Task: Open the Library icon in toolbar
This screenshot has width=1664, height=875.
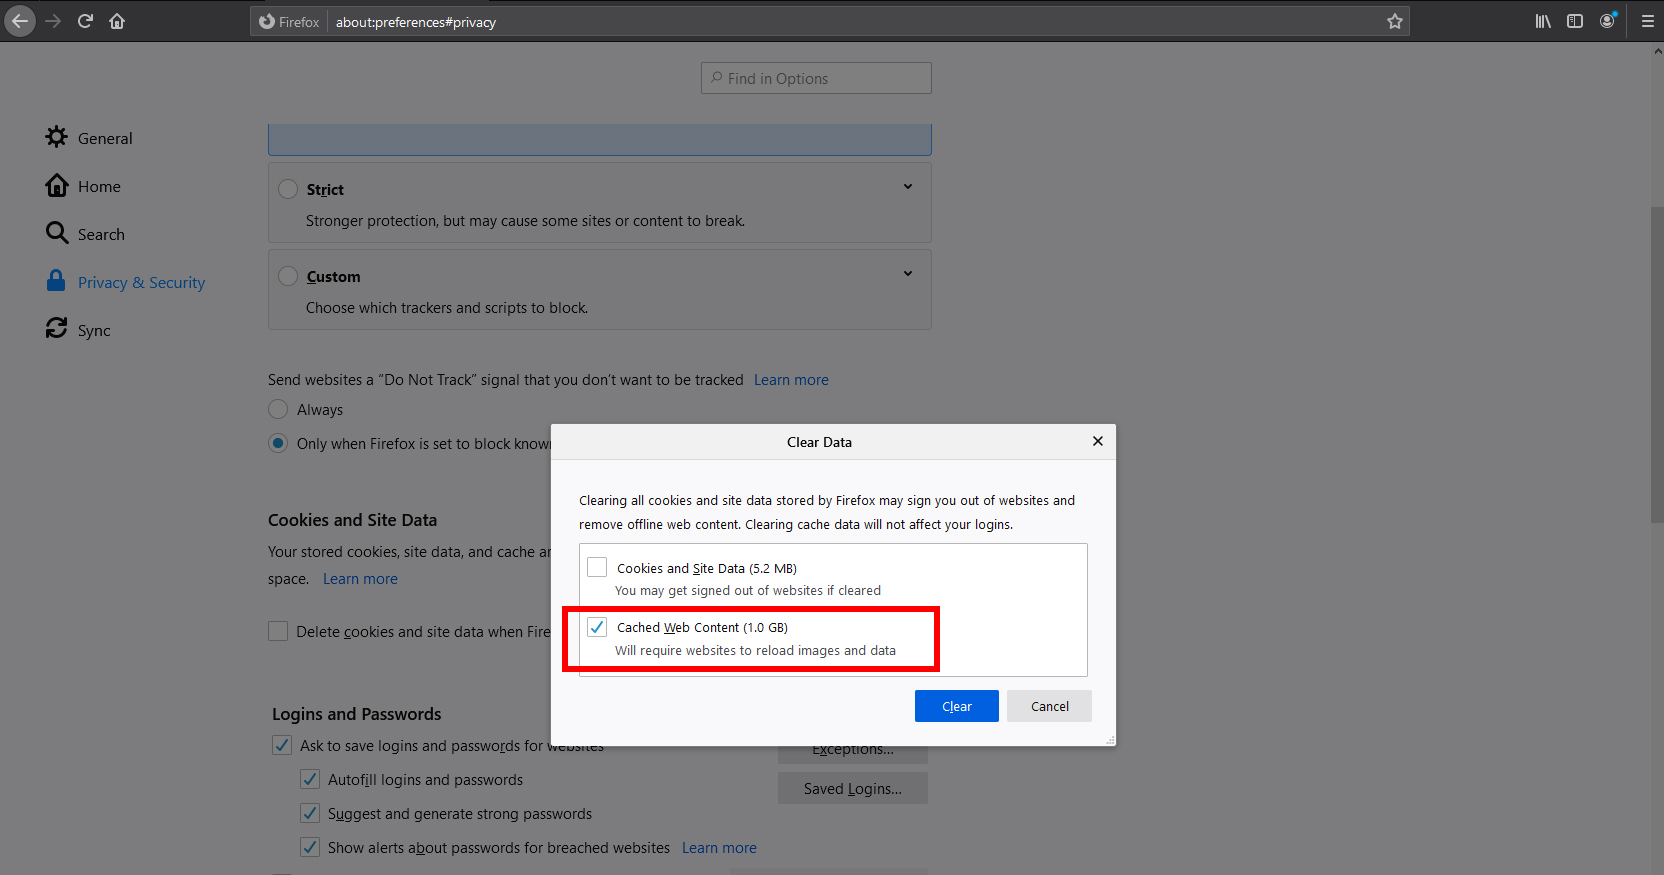Action: [1543, 21]
